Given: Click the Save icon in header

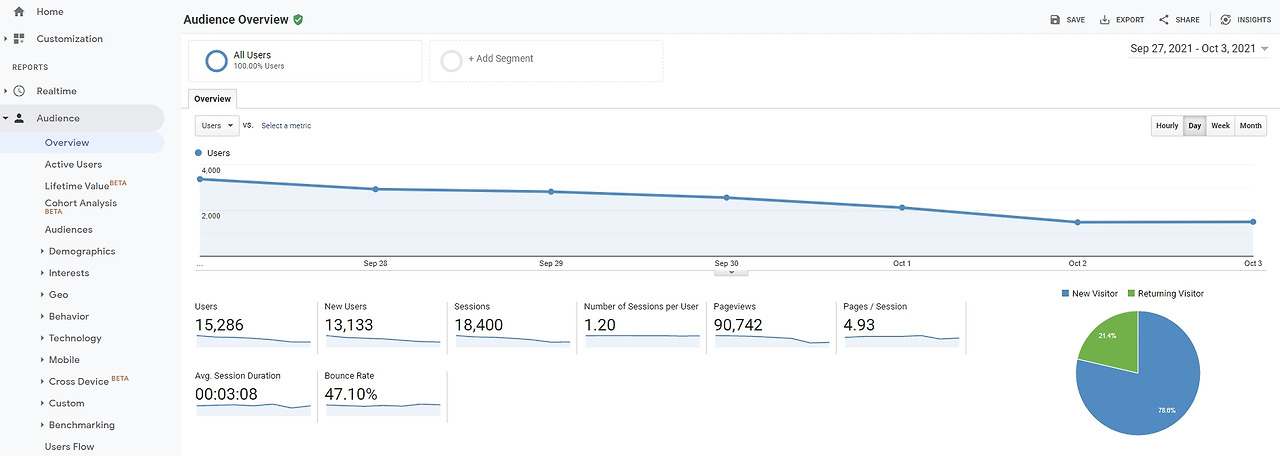Looking at the screenshot, I should (1055, 20).
